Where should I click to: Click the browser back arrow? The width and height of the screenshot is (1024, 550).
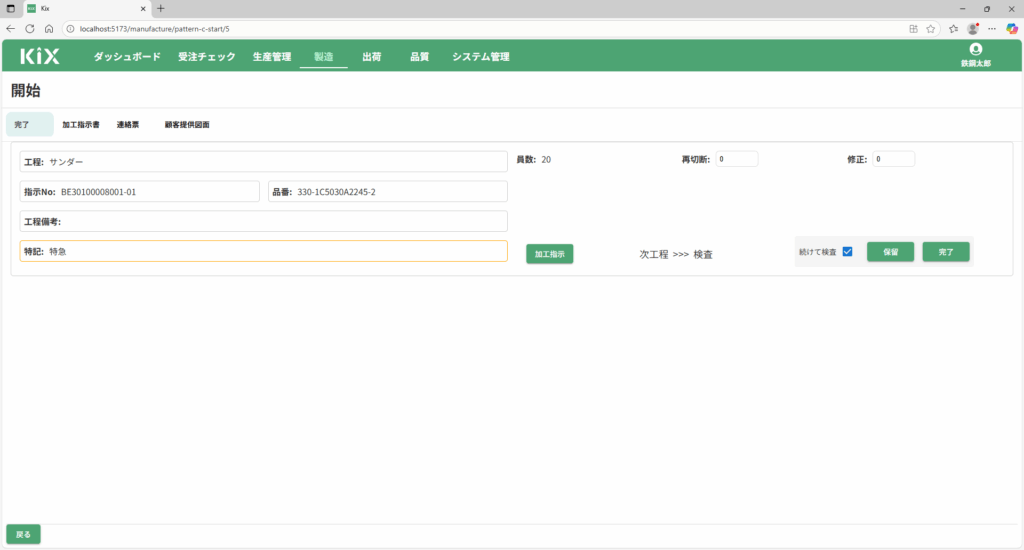click(x=11, y=29)
